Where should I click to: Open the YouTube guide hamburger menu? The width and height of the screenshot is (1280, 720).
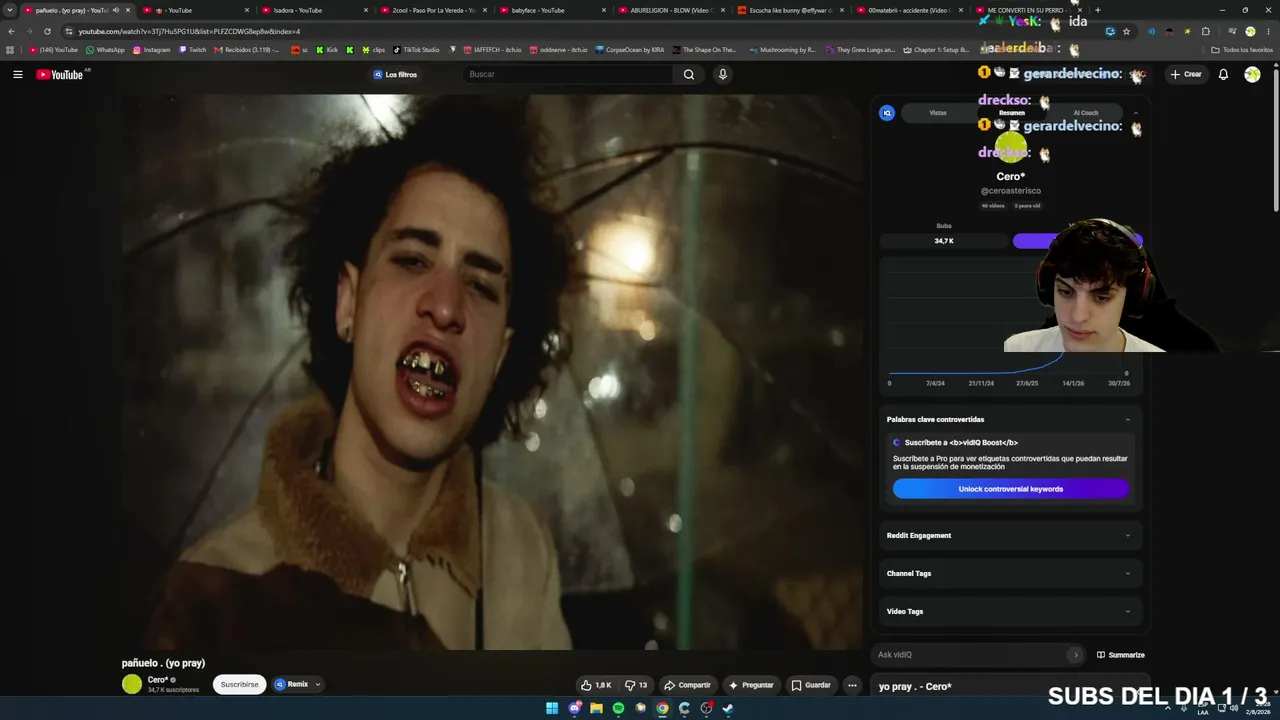[x=18, y=74]
